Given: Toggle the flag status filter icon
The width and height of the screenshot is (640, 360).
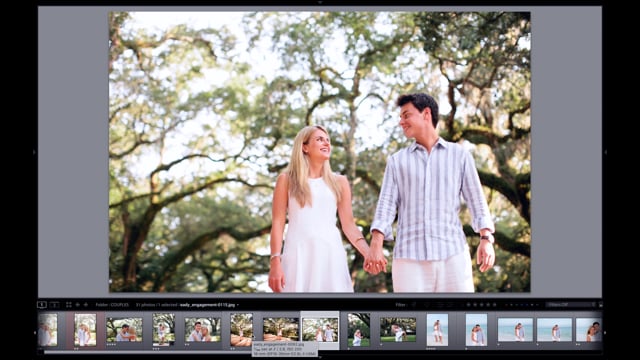Looking at the screenshot, I should [414, 304].
